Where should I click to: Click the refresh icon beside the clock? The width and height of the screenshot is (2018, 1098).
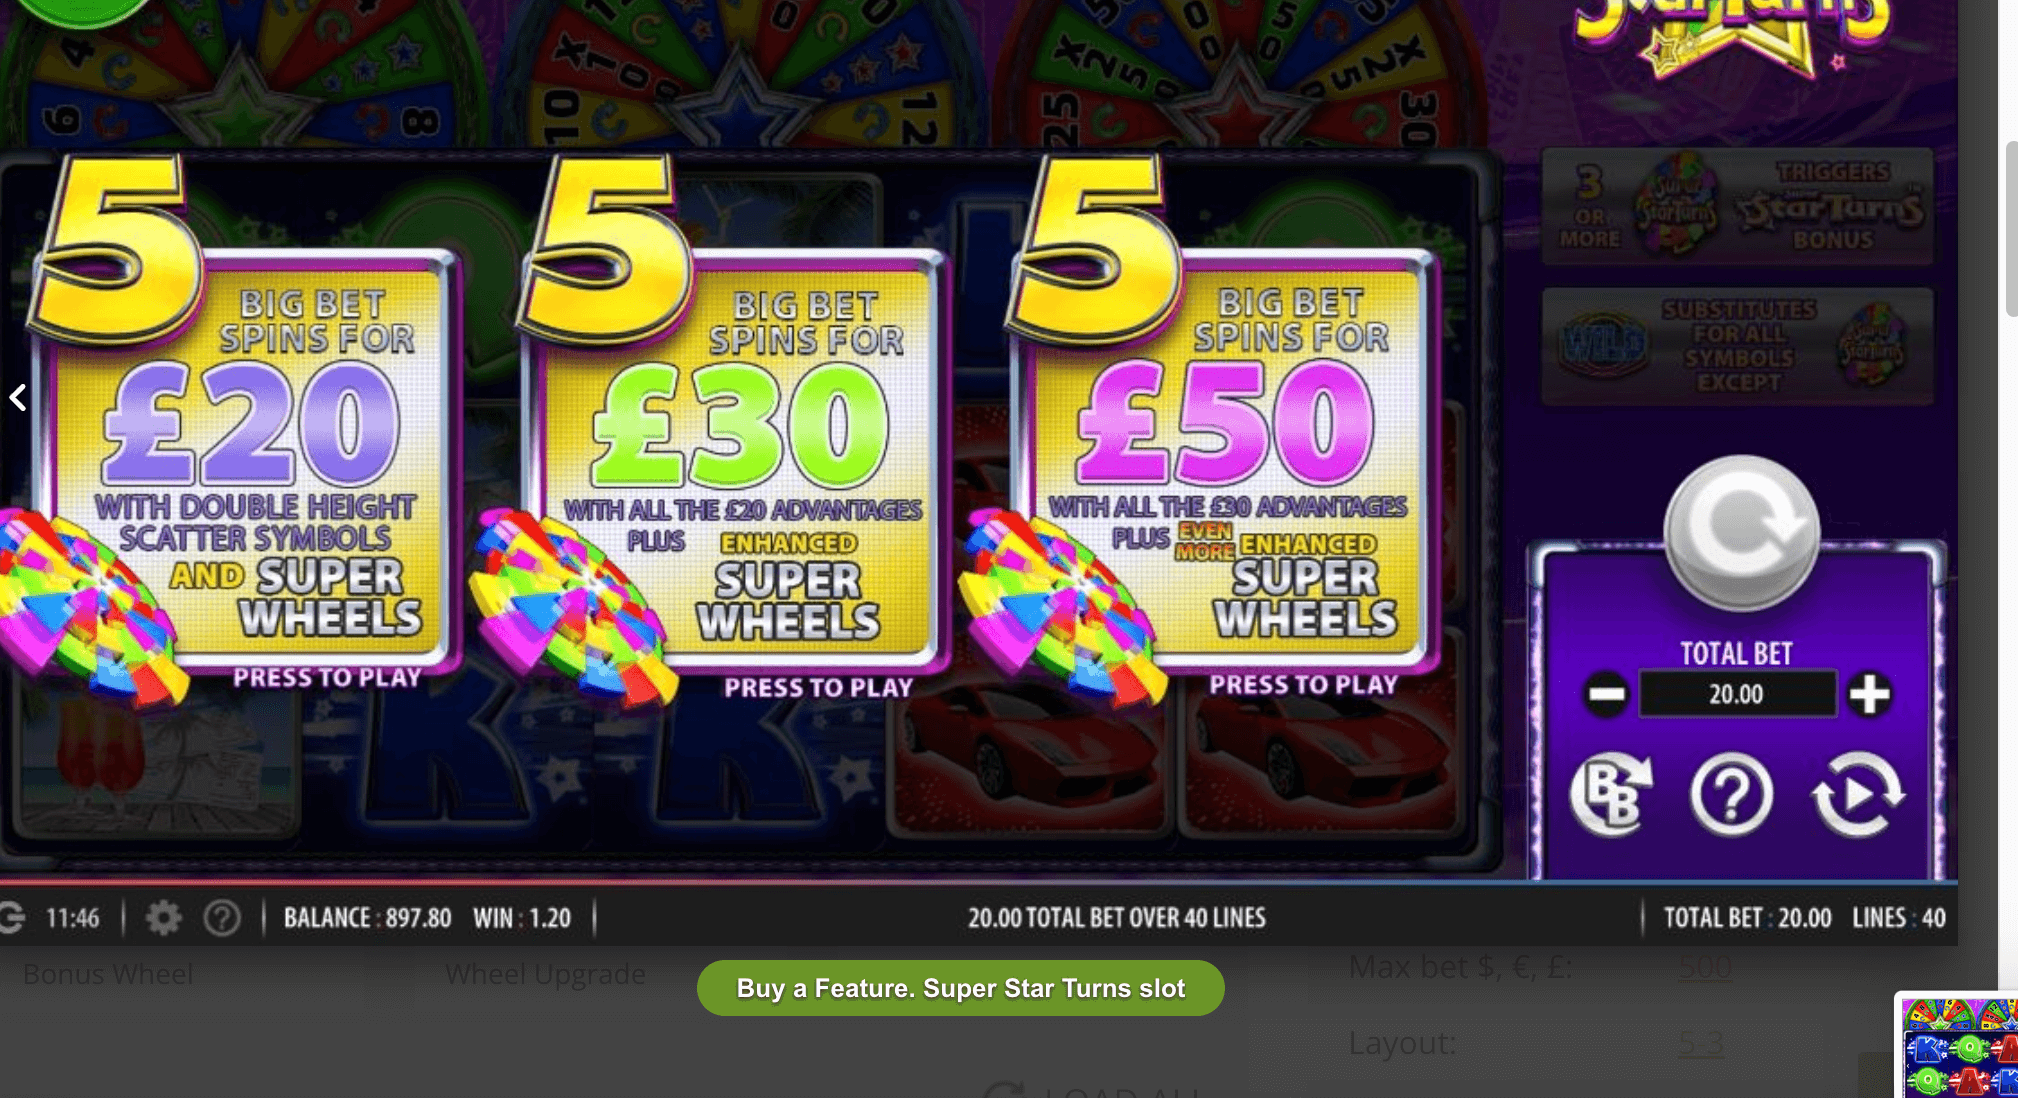click(12, 917)
